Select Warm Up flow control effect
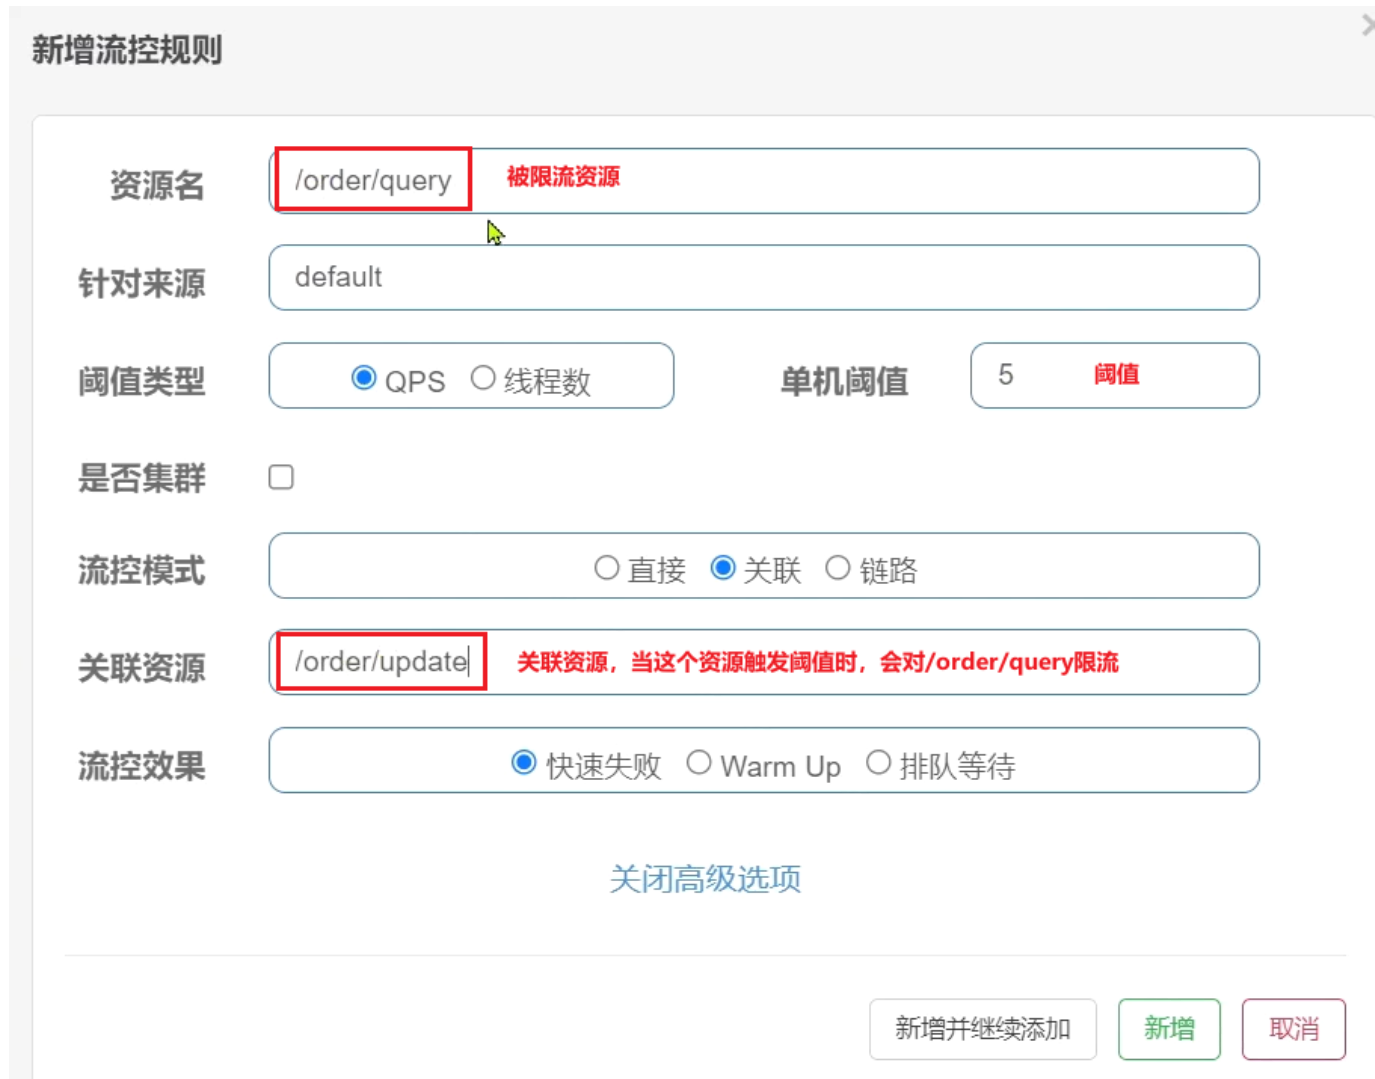The image size is (1375, 1079). (x=699, y=763)
